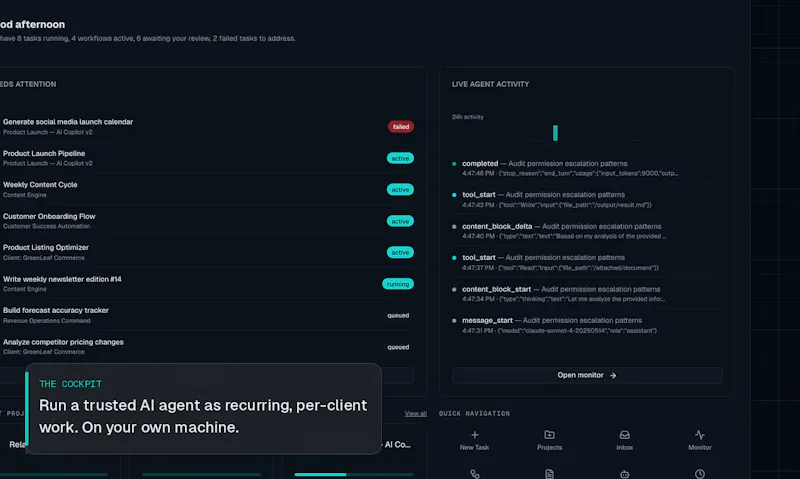Click active badge for Customer Onboarding Flow

pyautogui.click(x=400, y=221)
